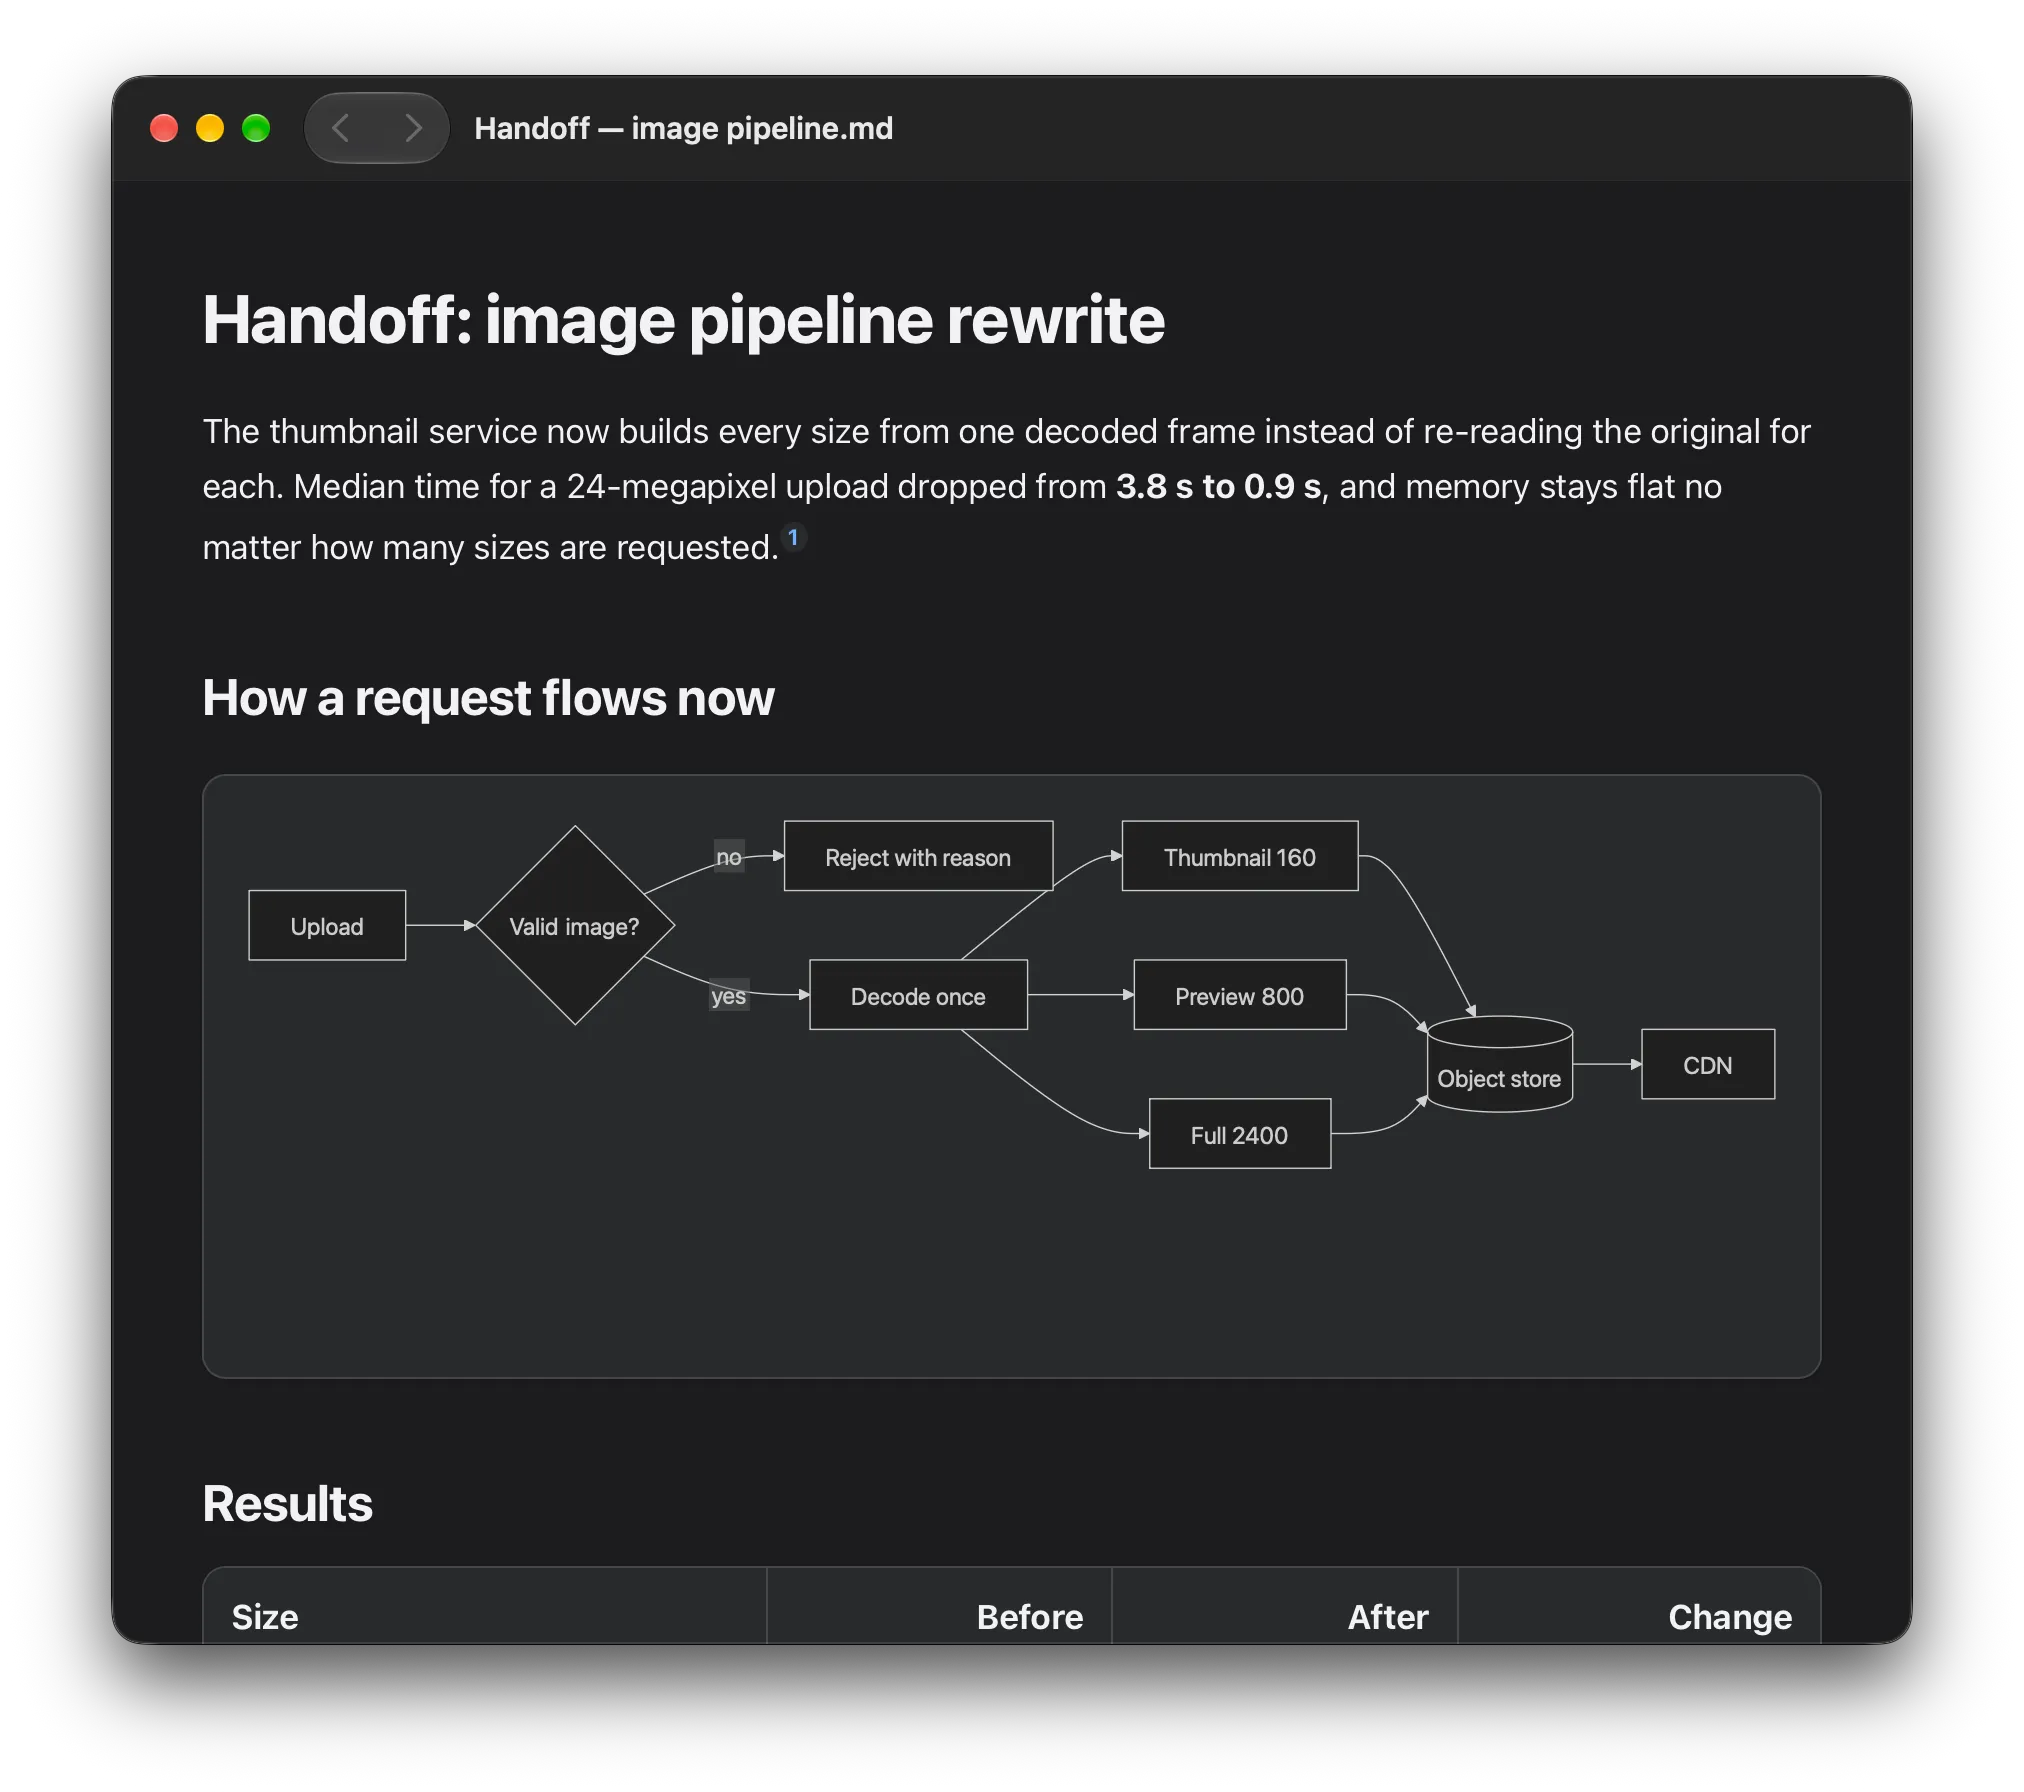Click the Results heading

(x=287, y=1503)
